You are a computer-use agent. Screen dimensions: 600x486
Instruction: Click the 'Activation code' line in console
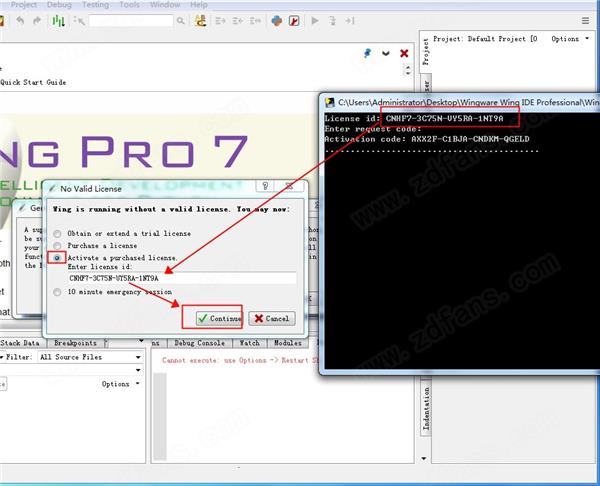click(x=427, y=139)
